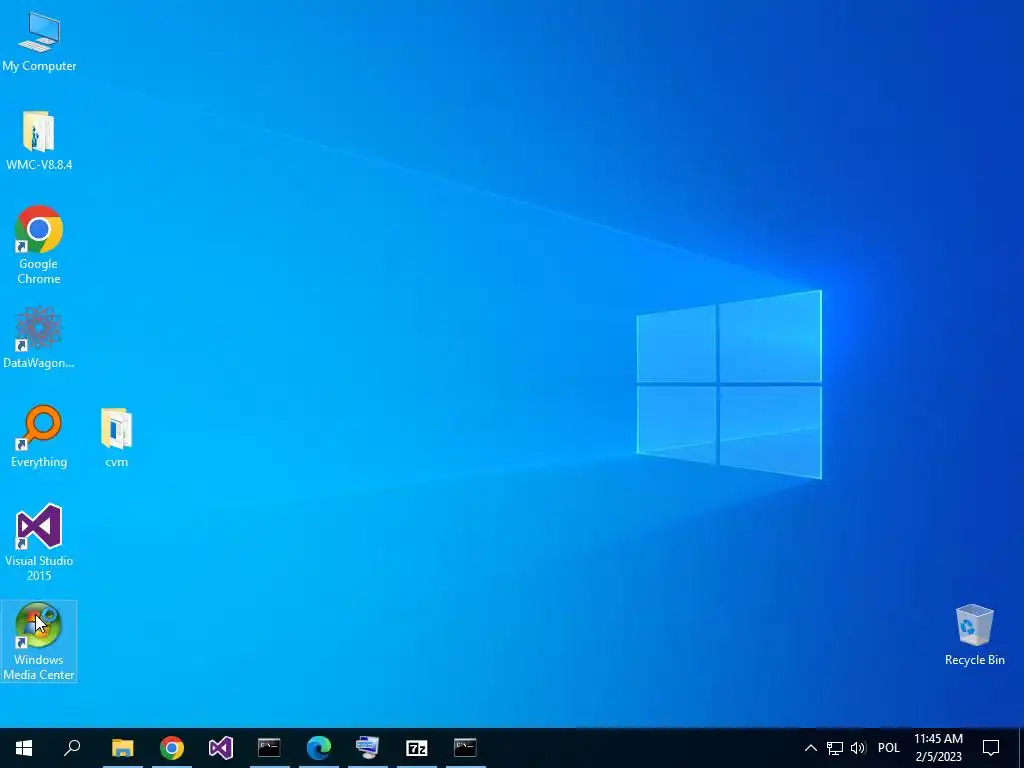
Task: Open the Windows Start menu
Action: [24, 748]
